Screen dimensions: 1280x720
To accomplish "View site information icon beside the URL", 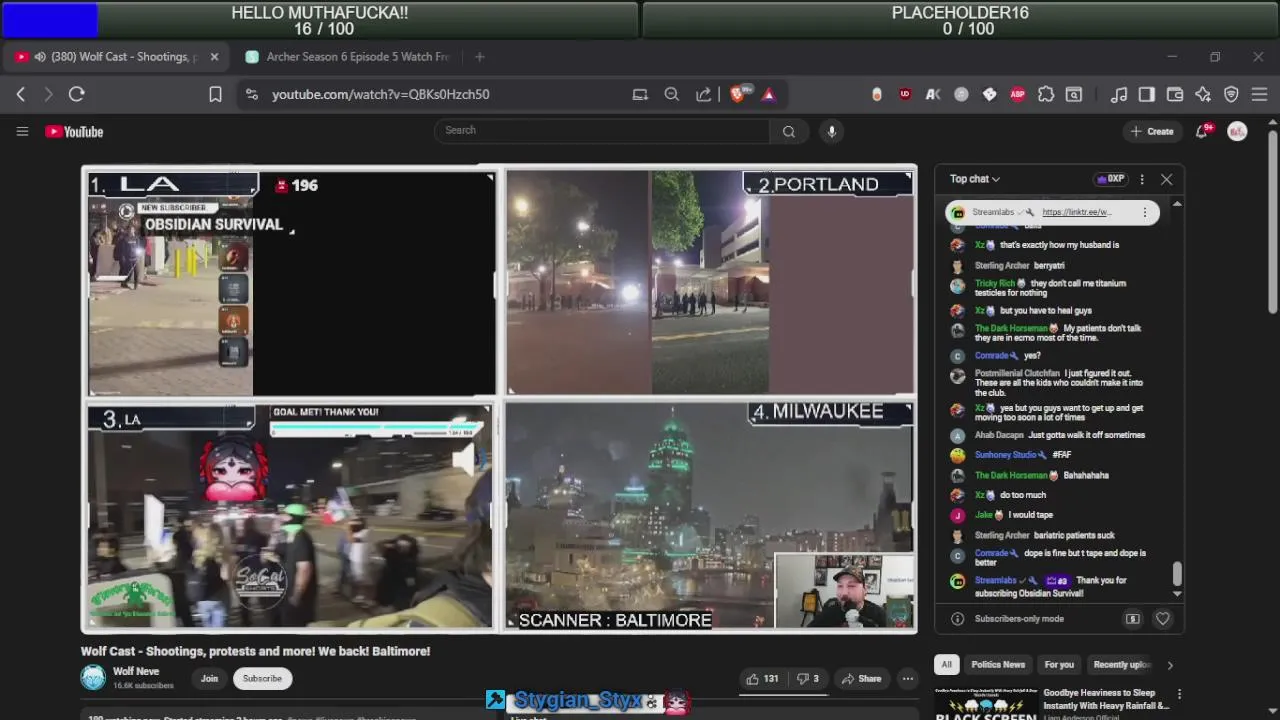I will 251,94.
